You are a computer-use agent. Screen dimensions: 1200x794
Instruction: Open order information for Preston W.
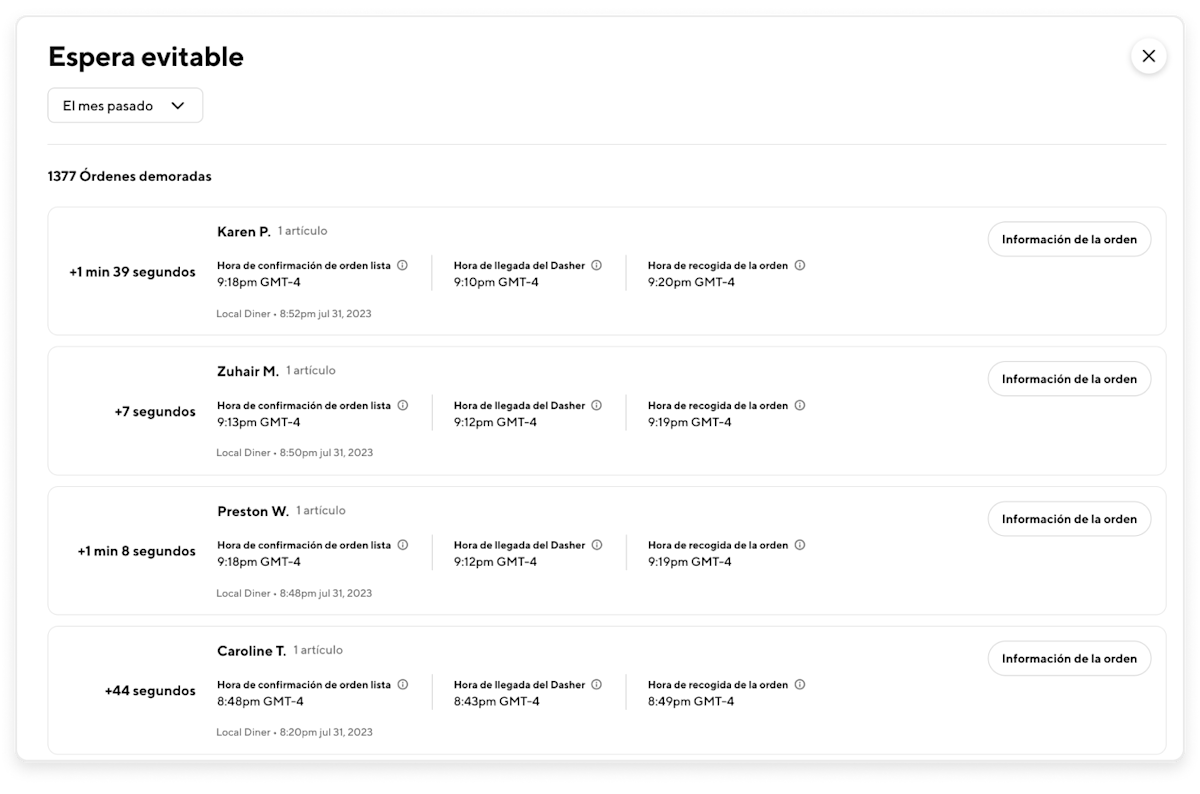(x=1069, y=519)
